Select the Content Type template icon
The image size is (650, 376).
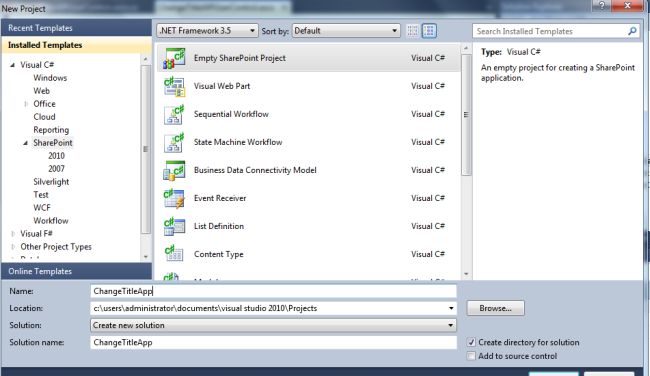(x=174, y=254)
